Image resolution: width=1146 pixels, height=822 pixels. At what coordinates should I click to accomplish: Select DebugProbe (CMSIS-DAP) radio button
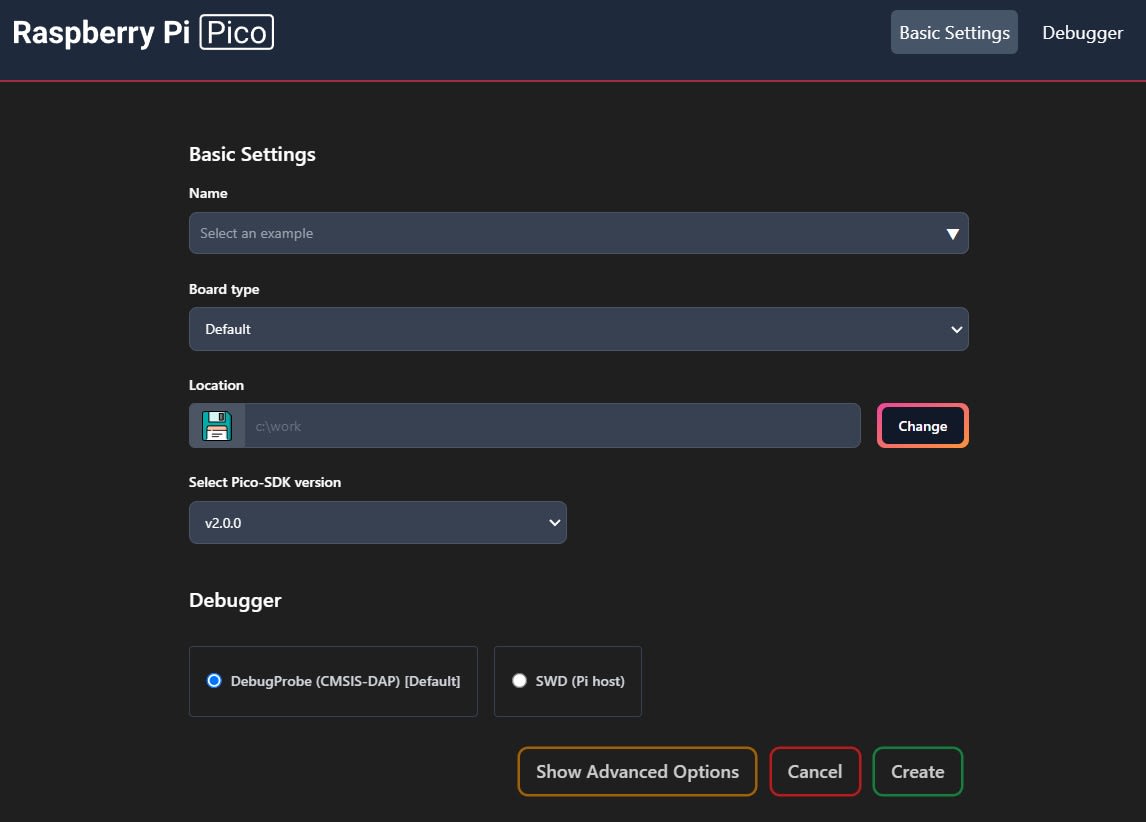pyautogui.click(x=214, y=681)
